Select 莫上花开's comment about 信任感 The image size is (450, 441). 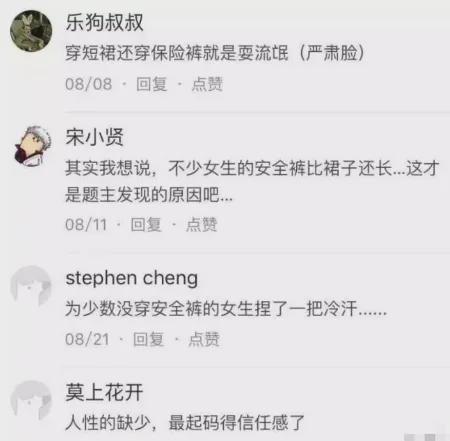(185, 423)
